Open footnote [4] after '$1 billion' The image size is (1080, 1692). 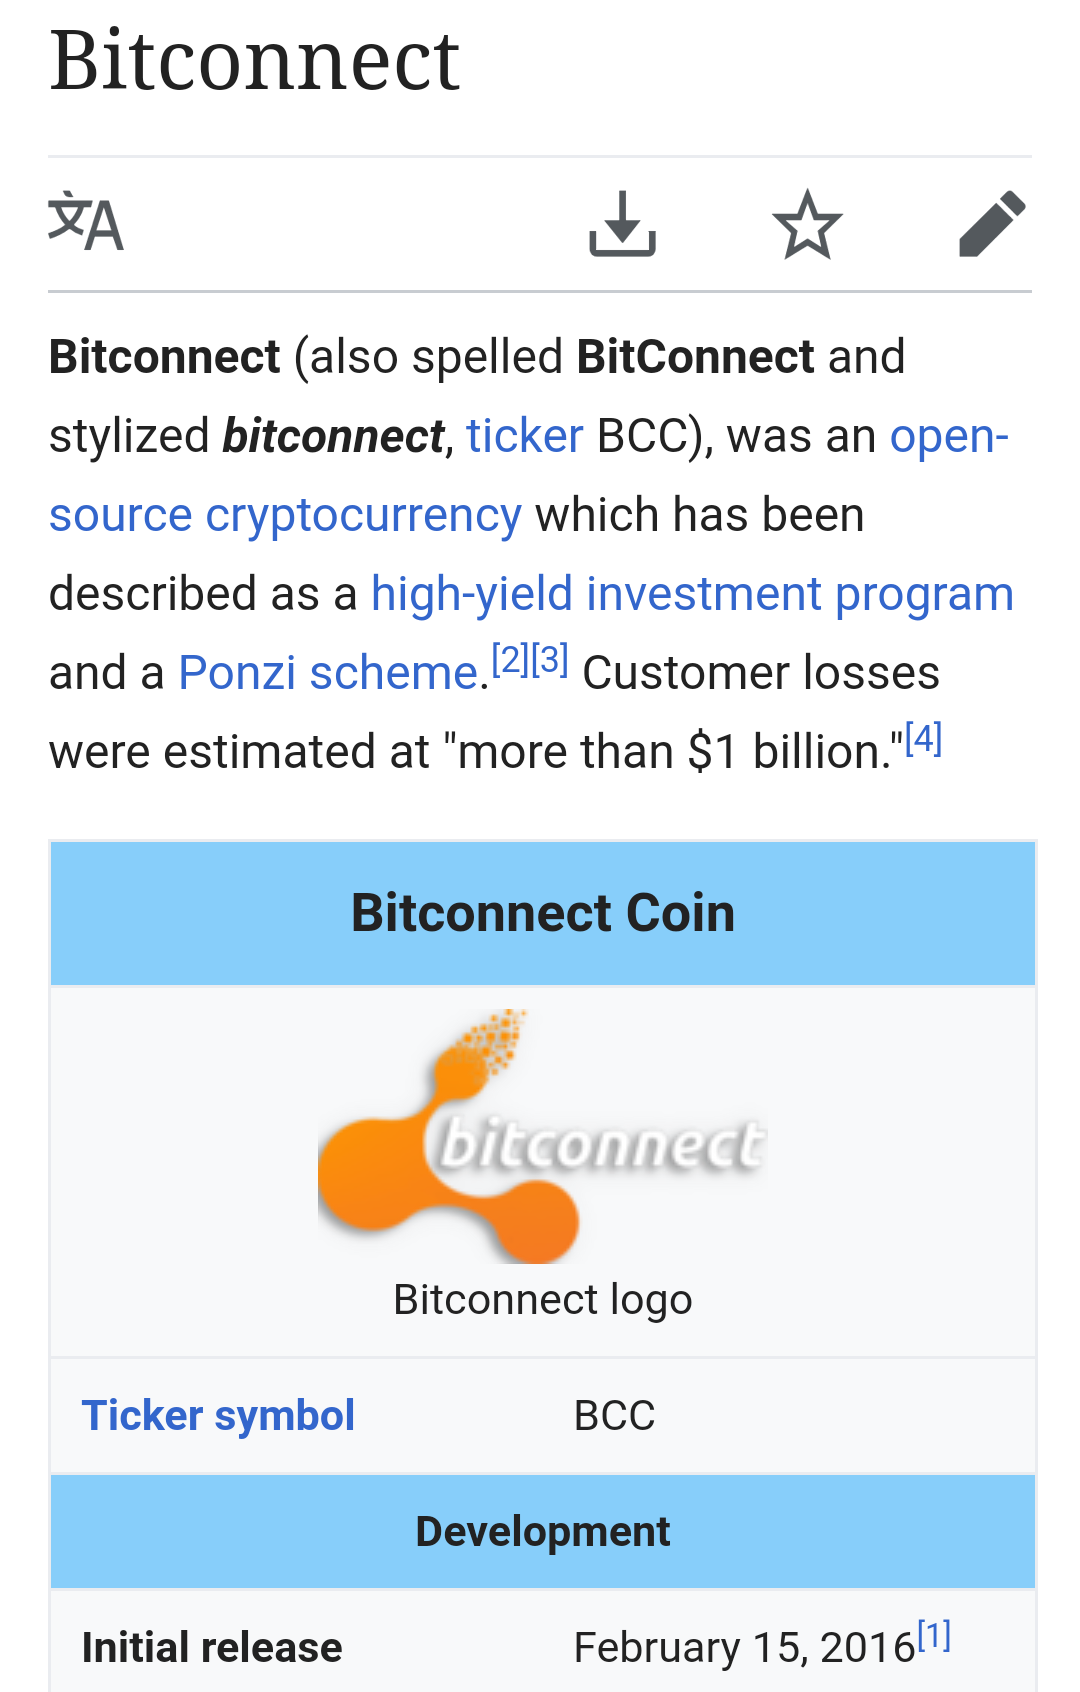(923, 739)
